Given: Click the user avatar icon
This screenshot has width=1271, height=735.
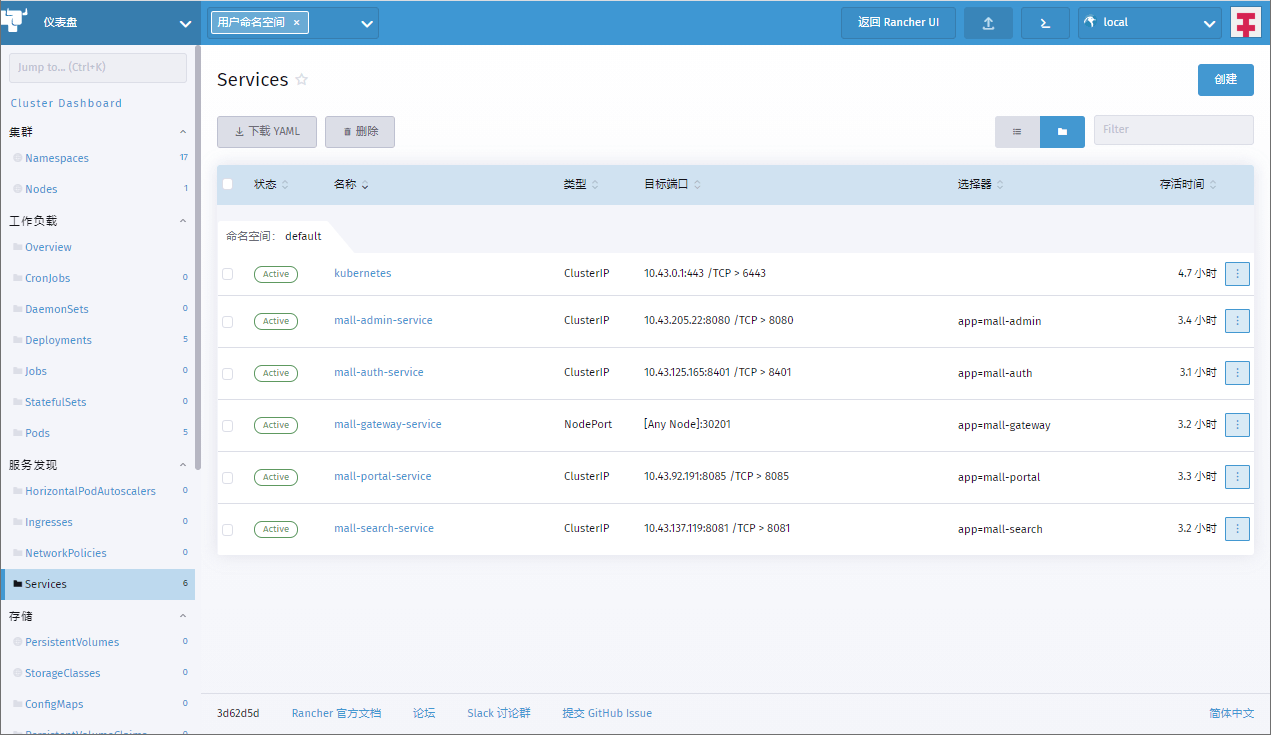Looking at the screenshot, I should pos(1245,23).
